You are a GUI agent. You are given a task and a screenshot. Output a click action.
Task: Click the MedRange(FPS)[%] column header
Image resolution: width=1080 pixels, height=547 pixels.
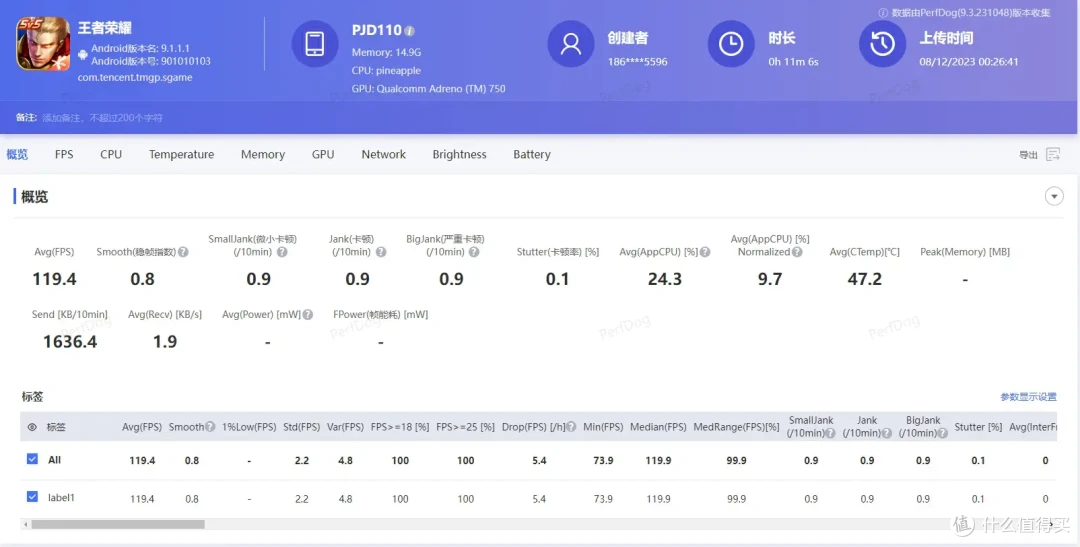tap(736, 427)
